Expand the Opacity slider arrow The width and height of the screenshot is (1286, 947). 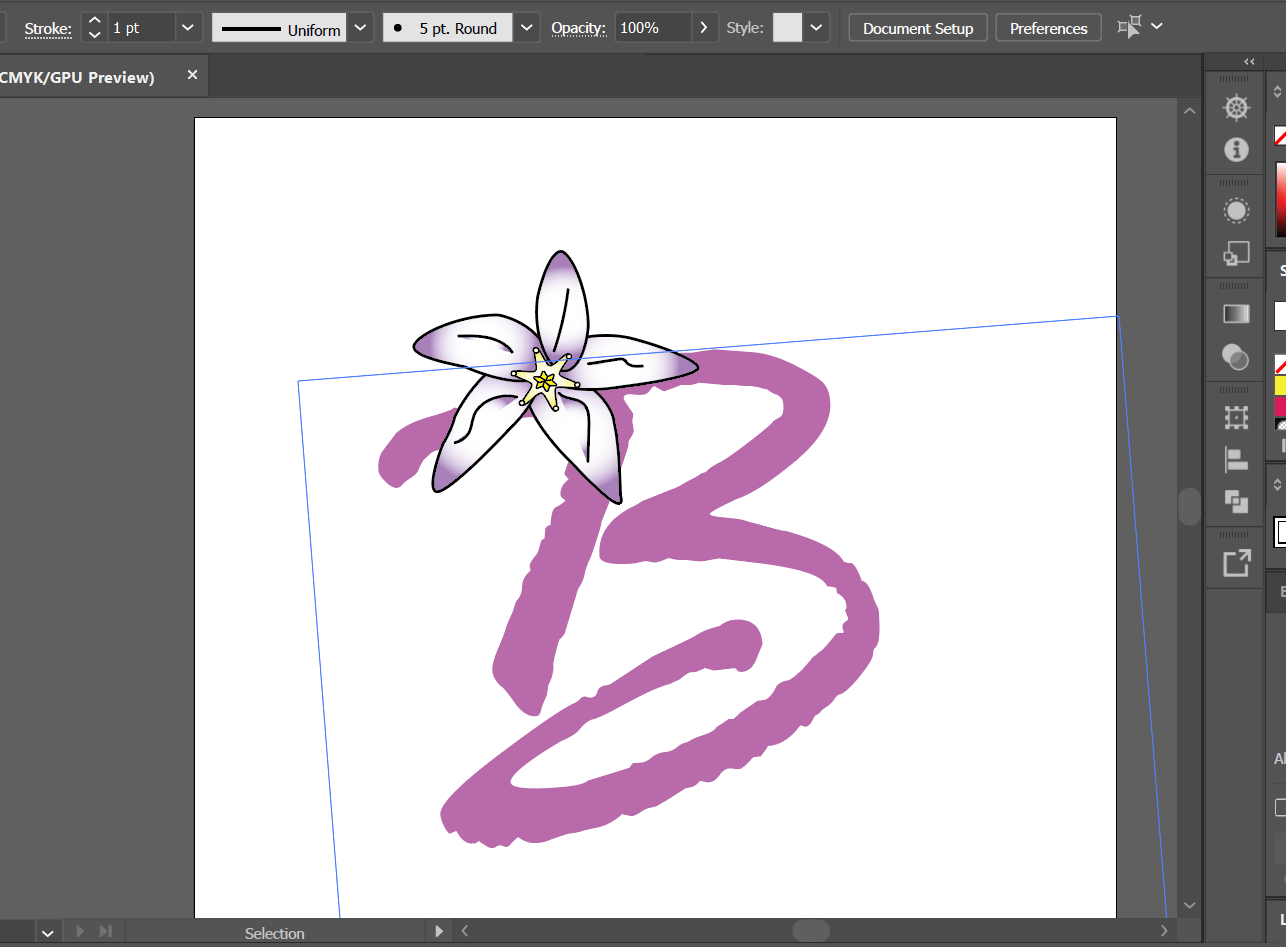coord(704,28)
